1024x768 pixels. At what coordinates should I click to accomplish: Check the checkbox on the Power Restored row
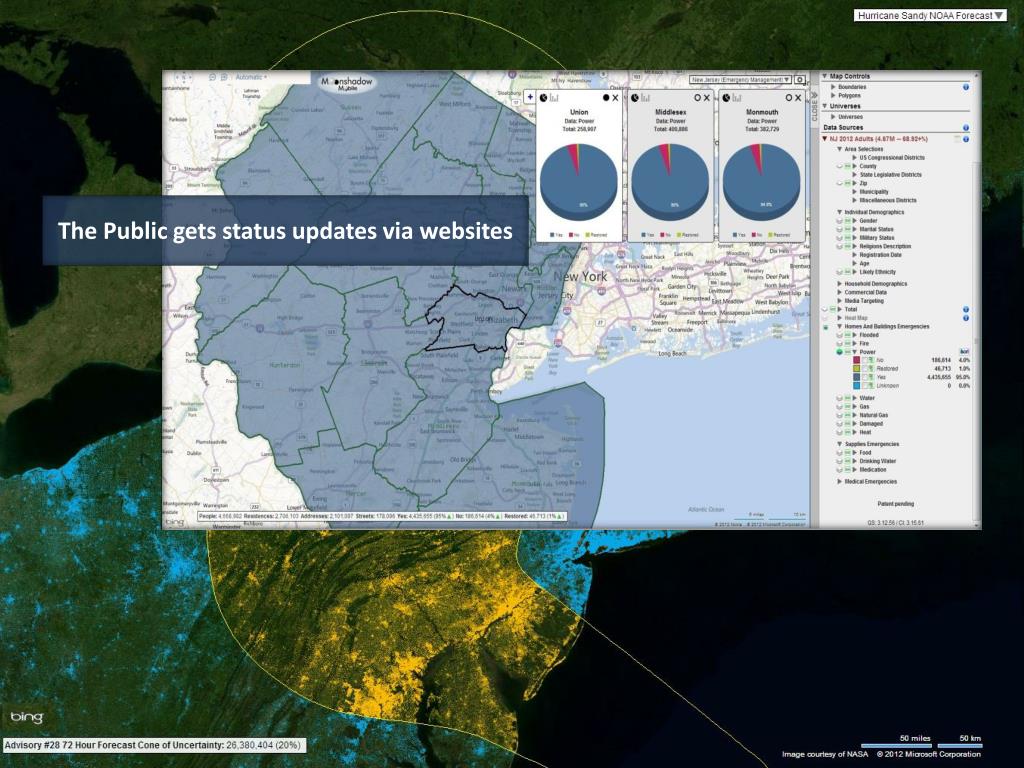click(865, 368)
